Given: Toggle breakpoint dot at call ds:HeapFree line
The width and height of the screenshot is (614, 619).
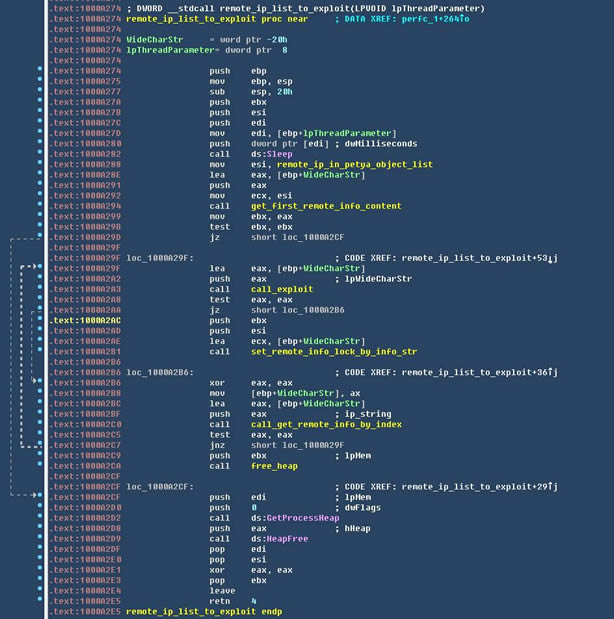Looking at the screenshot, I should 40,538.
